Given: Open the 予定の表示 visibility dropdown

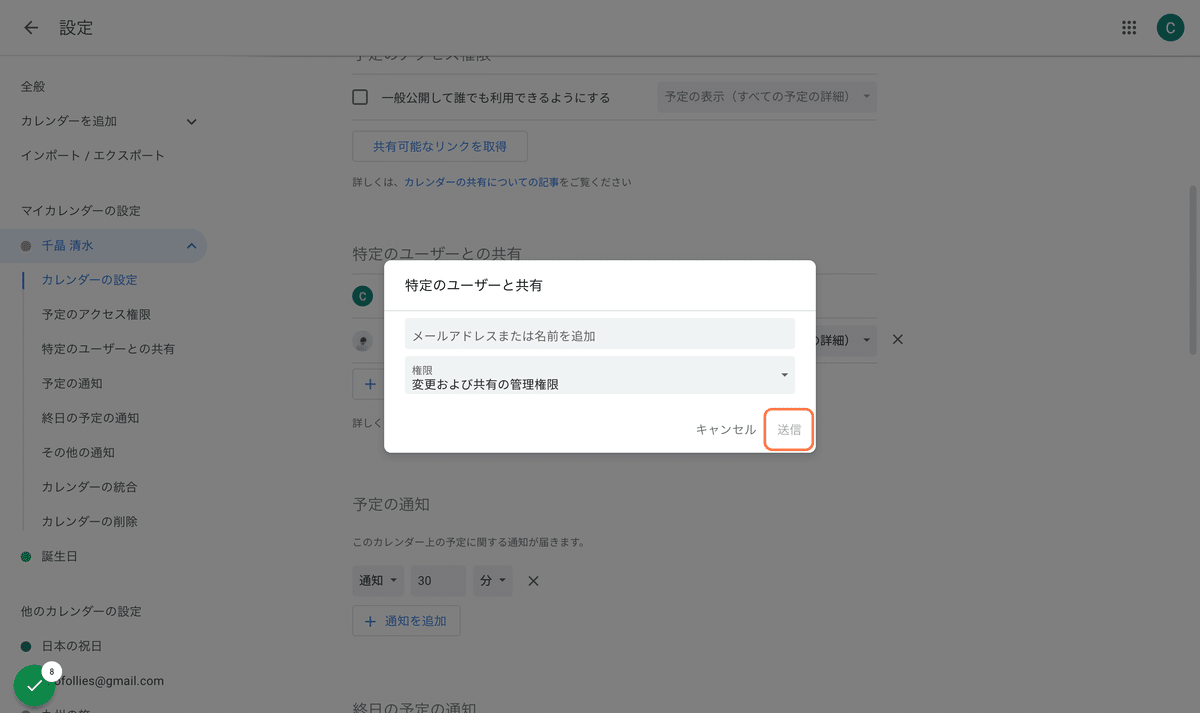Looking at the screenshot, I should point(767,97).
